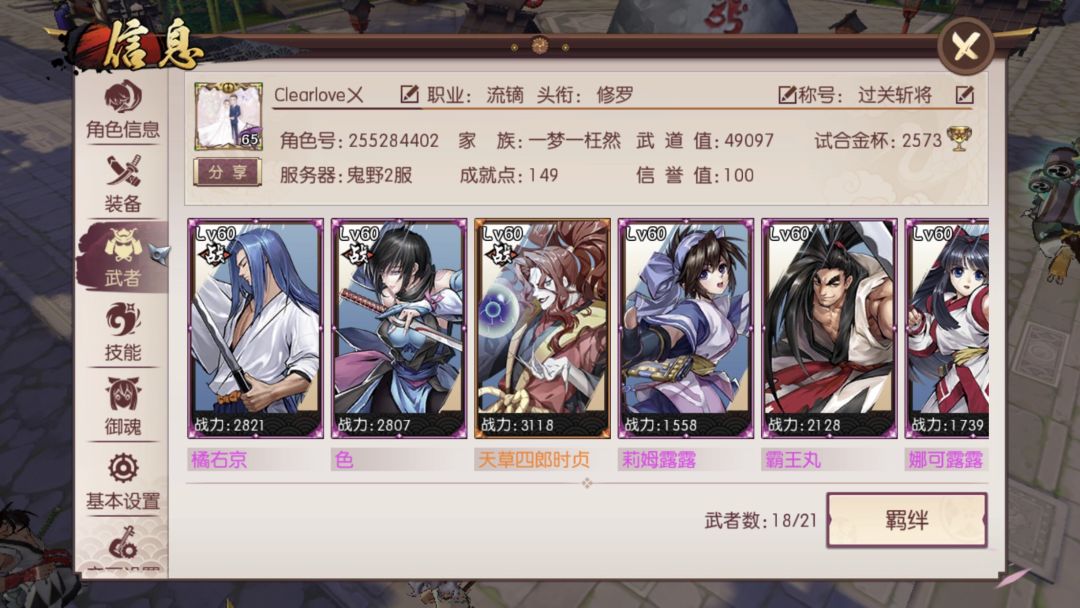Edit the player name Clearlove

(409, 94)
